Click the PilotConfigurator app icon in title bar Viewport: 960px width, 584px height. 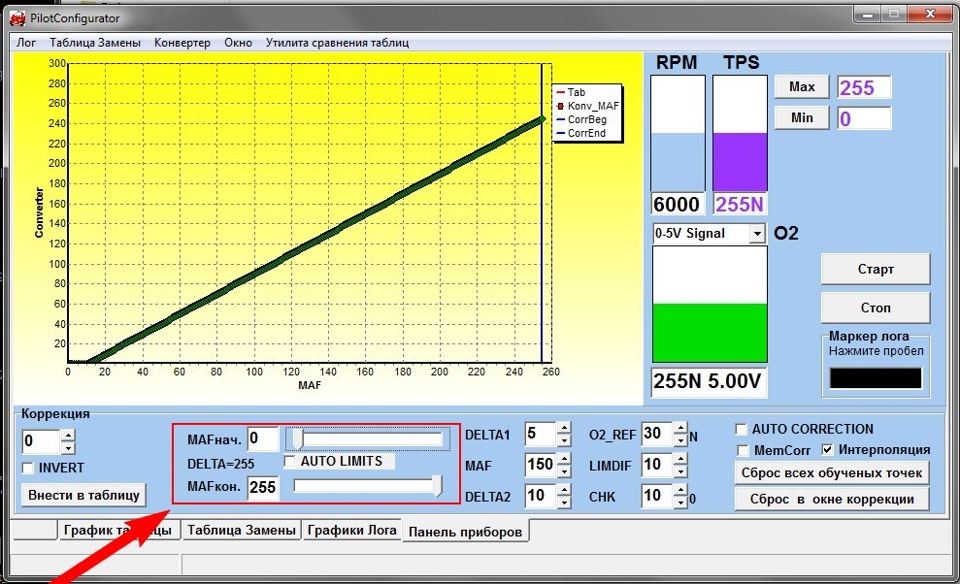[x=17, y=18]
